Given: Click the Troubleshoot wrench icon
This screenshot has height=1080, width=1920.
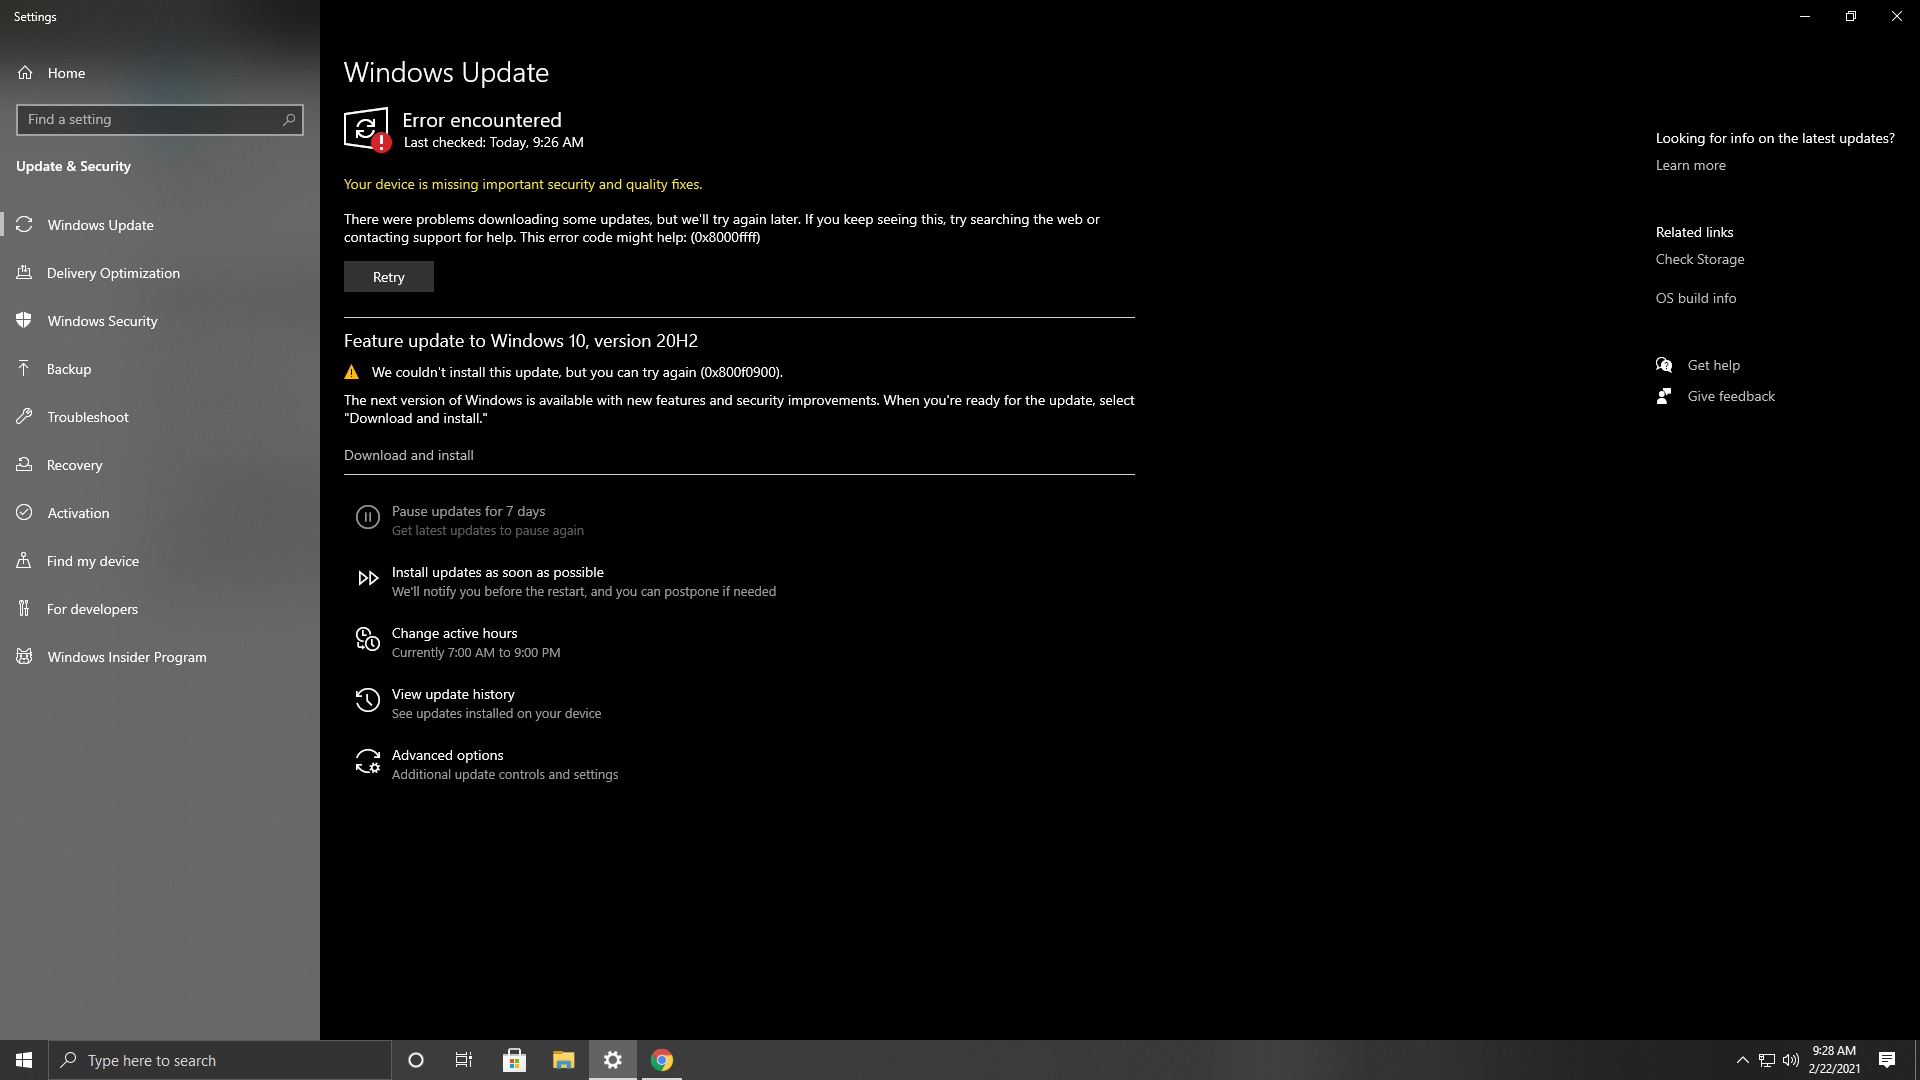Looking at the screenshot, I should 24,416.
